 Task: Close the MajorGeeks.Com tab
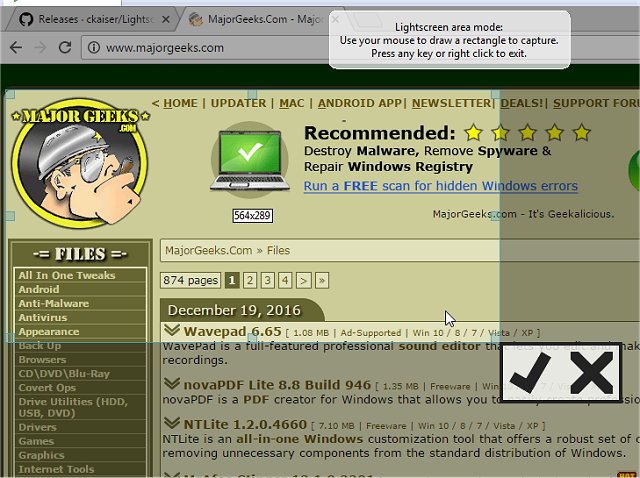point(336,19)
